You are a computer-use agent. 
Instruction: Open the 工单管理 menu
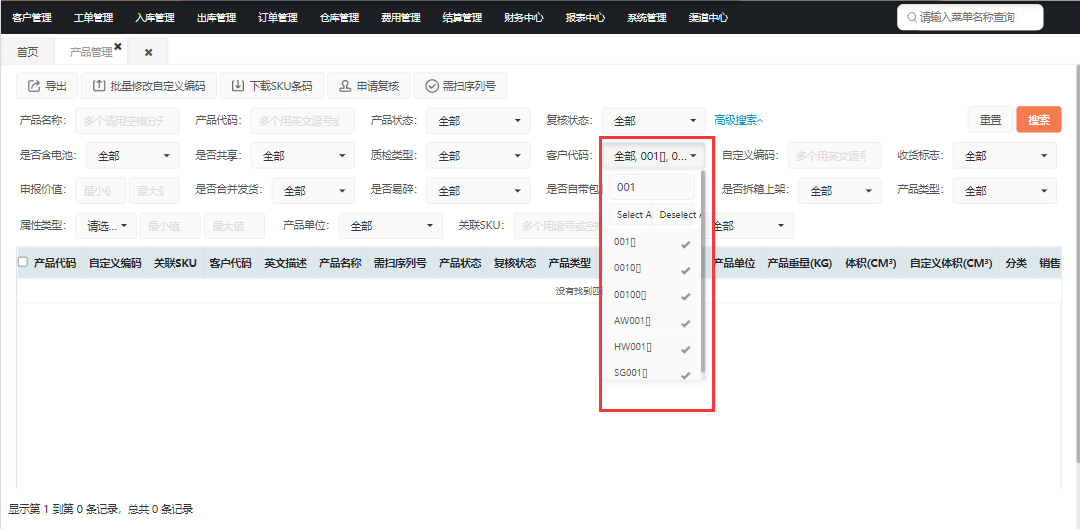(x=94, y=17)
